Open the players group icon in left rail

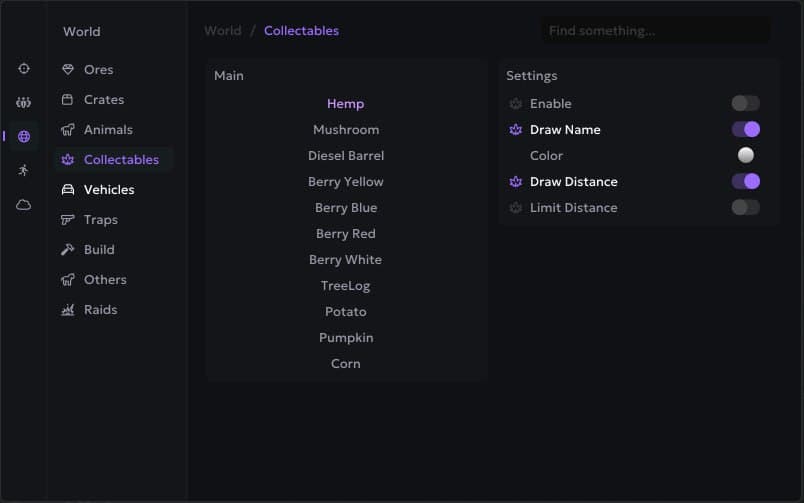[24, 102]
